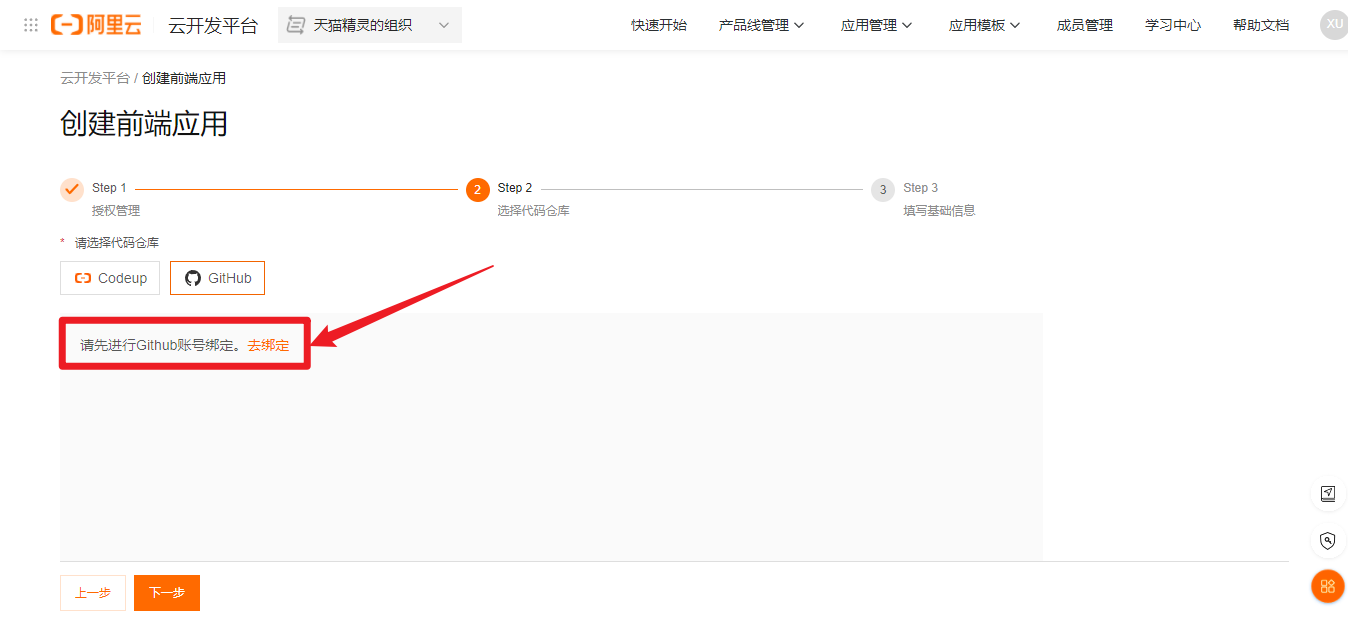This screenshot has height=625, width=1348.
Task: Select Codeup as code repository
Action: pos(110,278)
